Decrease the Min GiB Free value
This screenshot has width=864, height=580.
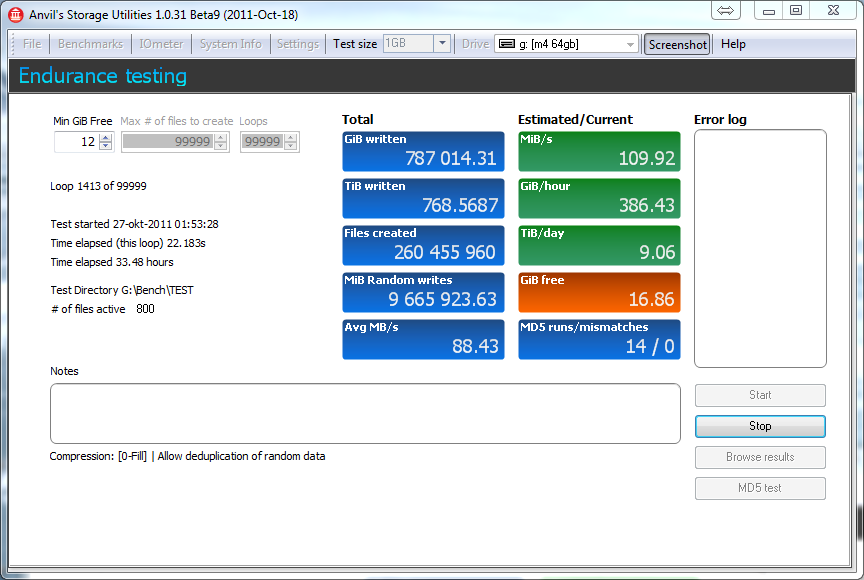coord(106,146)
